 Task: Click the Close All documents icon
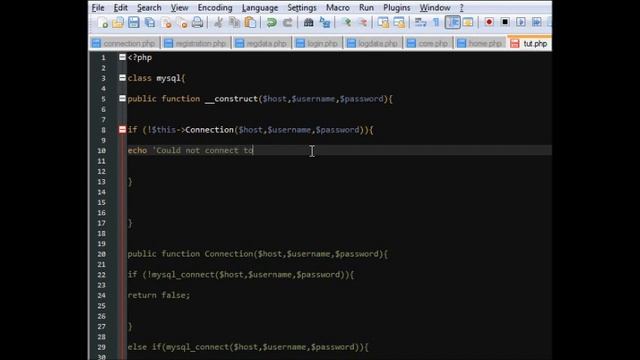[x=182, y=22]
